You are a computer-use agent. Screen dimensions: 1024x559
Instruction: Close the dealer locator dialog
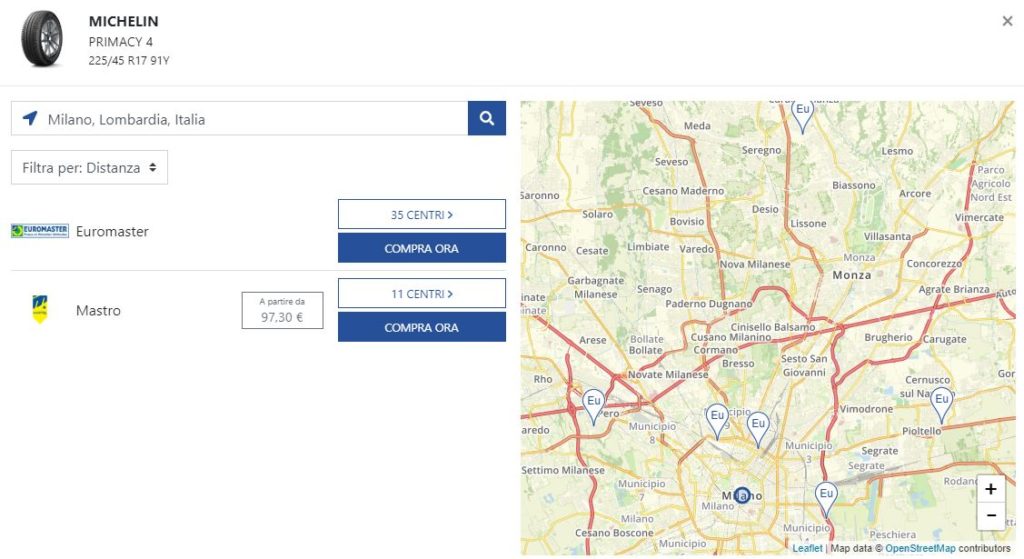1007,21
